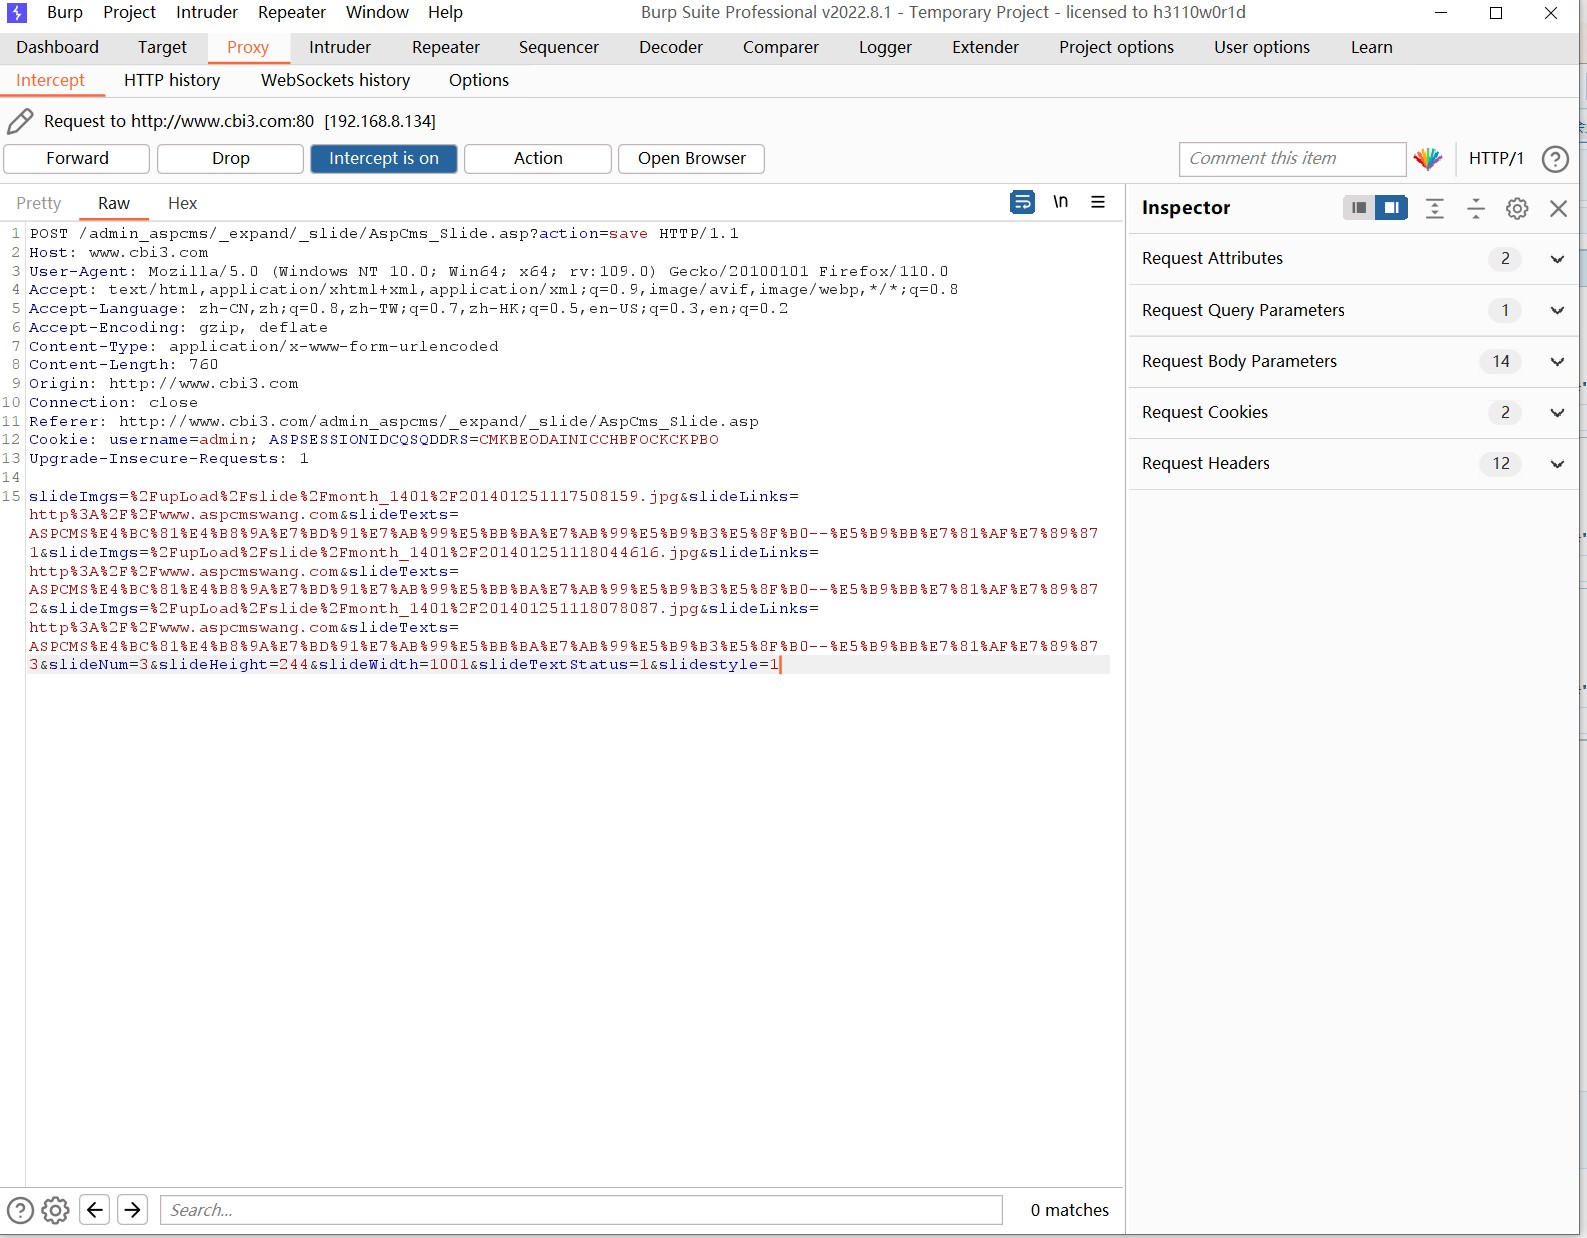
Task: Toggle non-printable characters \n button
Action: (1061, 202)
